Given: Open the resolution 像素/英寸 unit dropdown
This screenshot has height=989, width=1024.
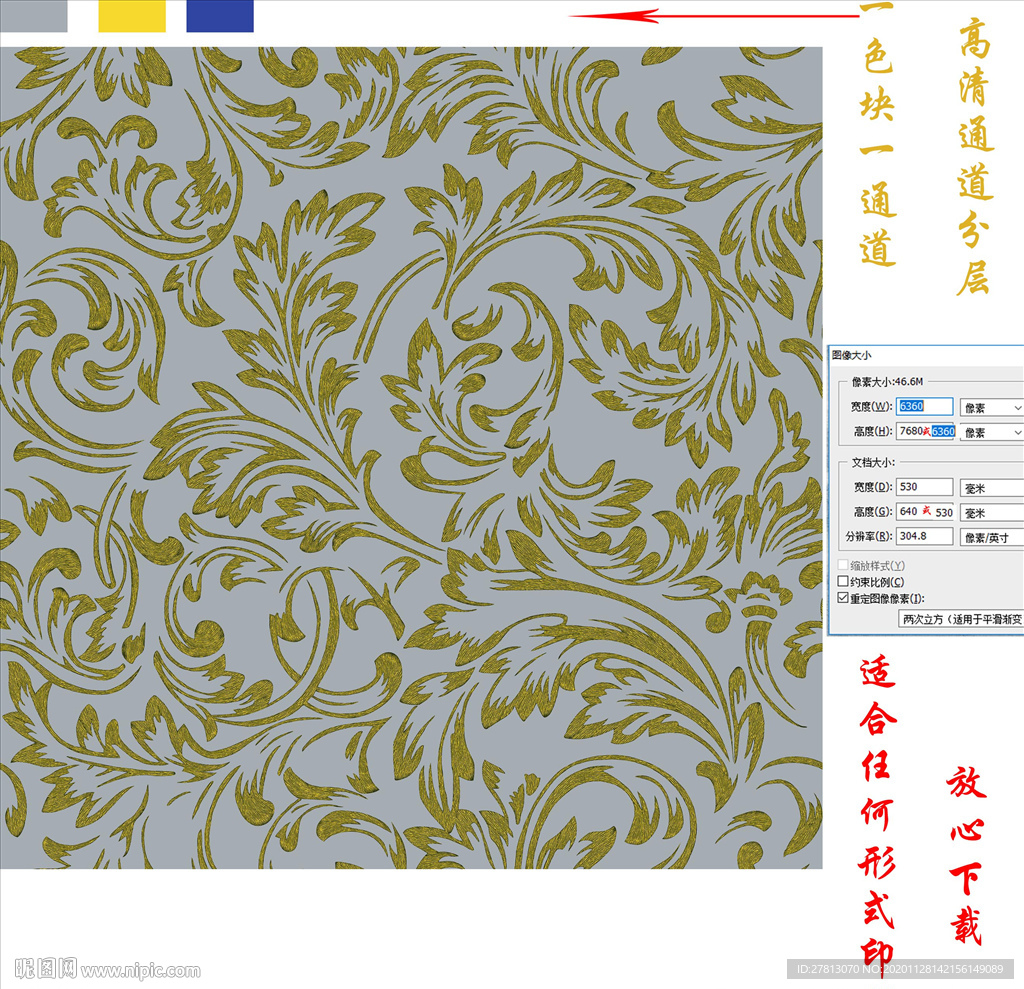Looking at the screenshot, I should pyautogui.click(x=991, y=538).
